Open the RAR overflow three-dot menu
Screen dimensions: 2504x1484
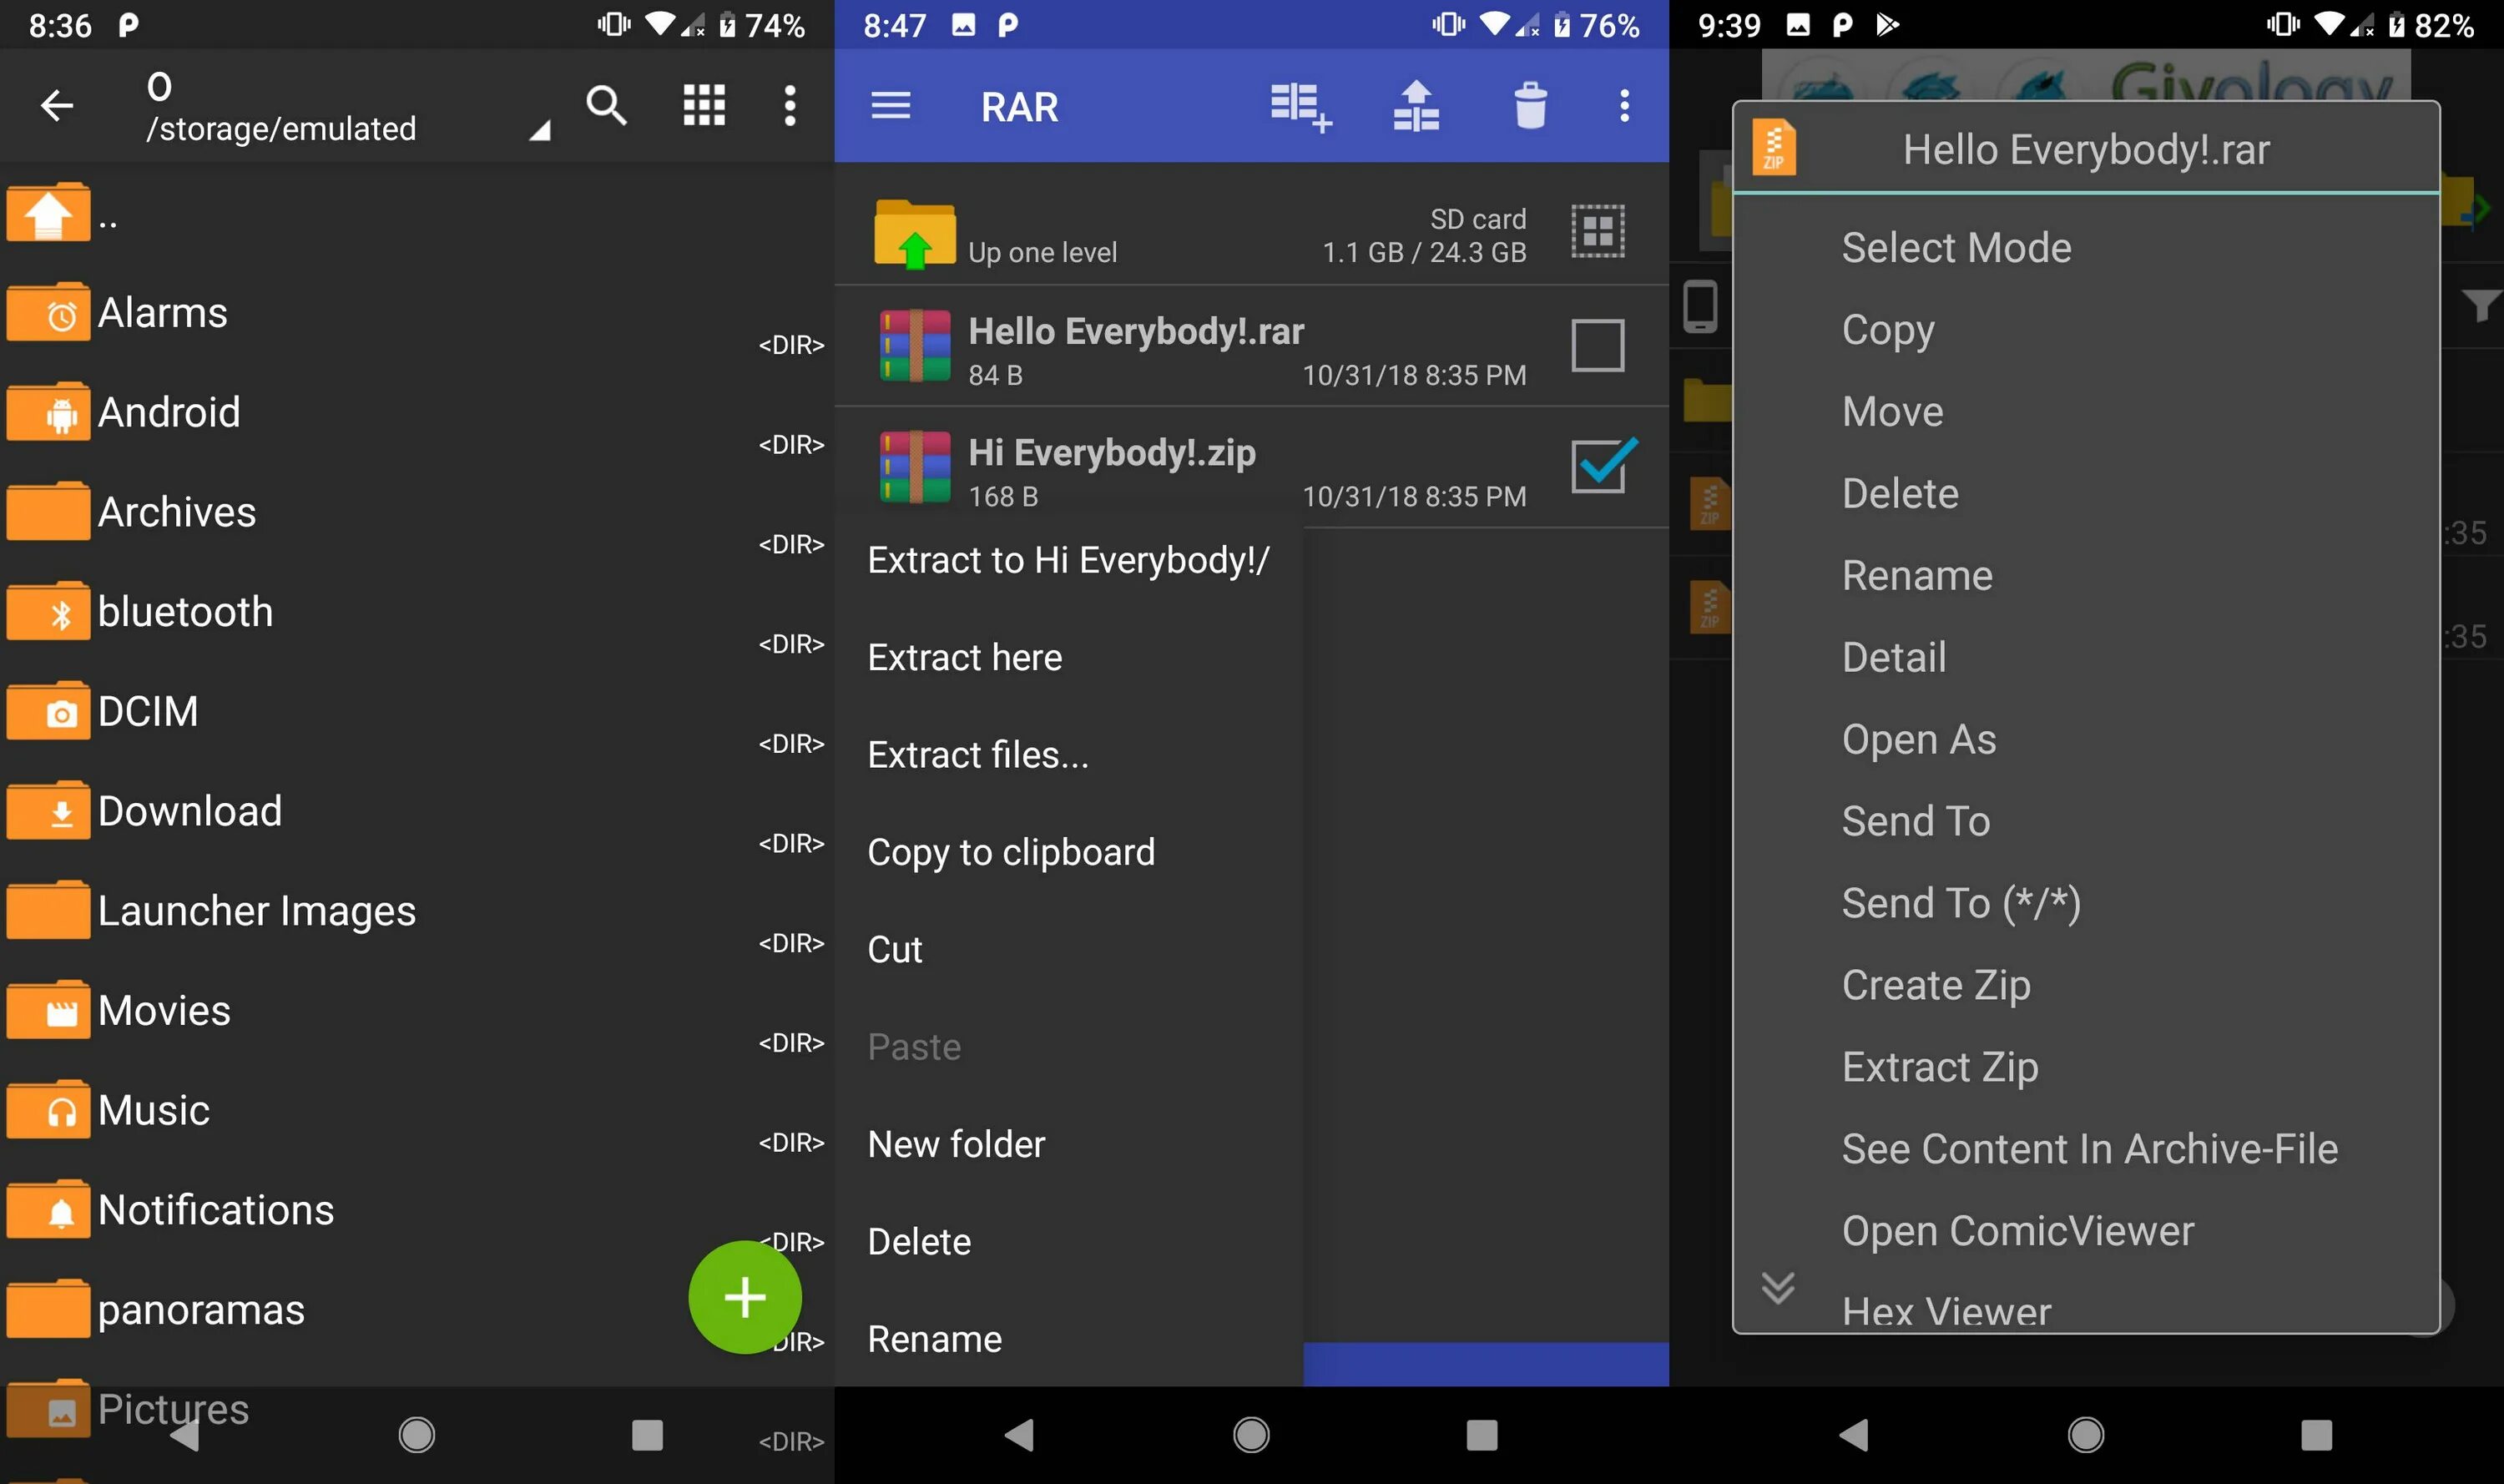(x=1624, y=105)
